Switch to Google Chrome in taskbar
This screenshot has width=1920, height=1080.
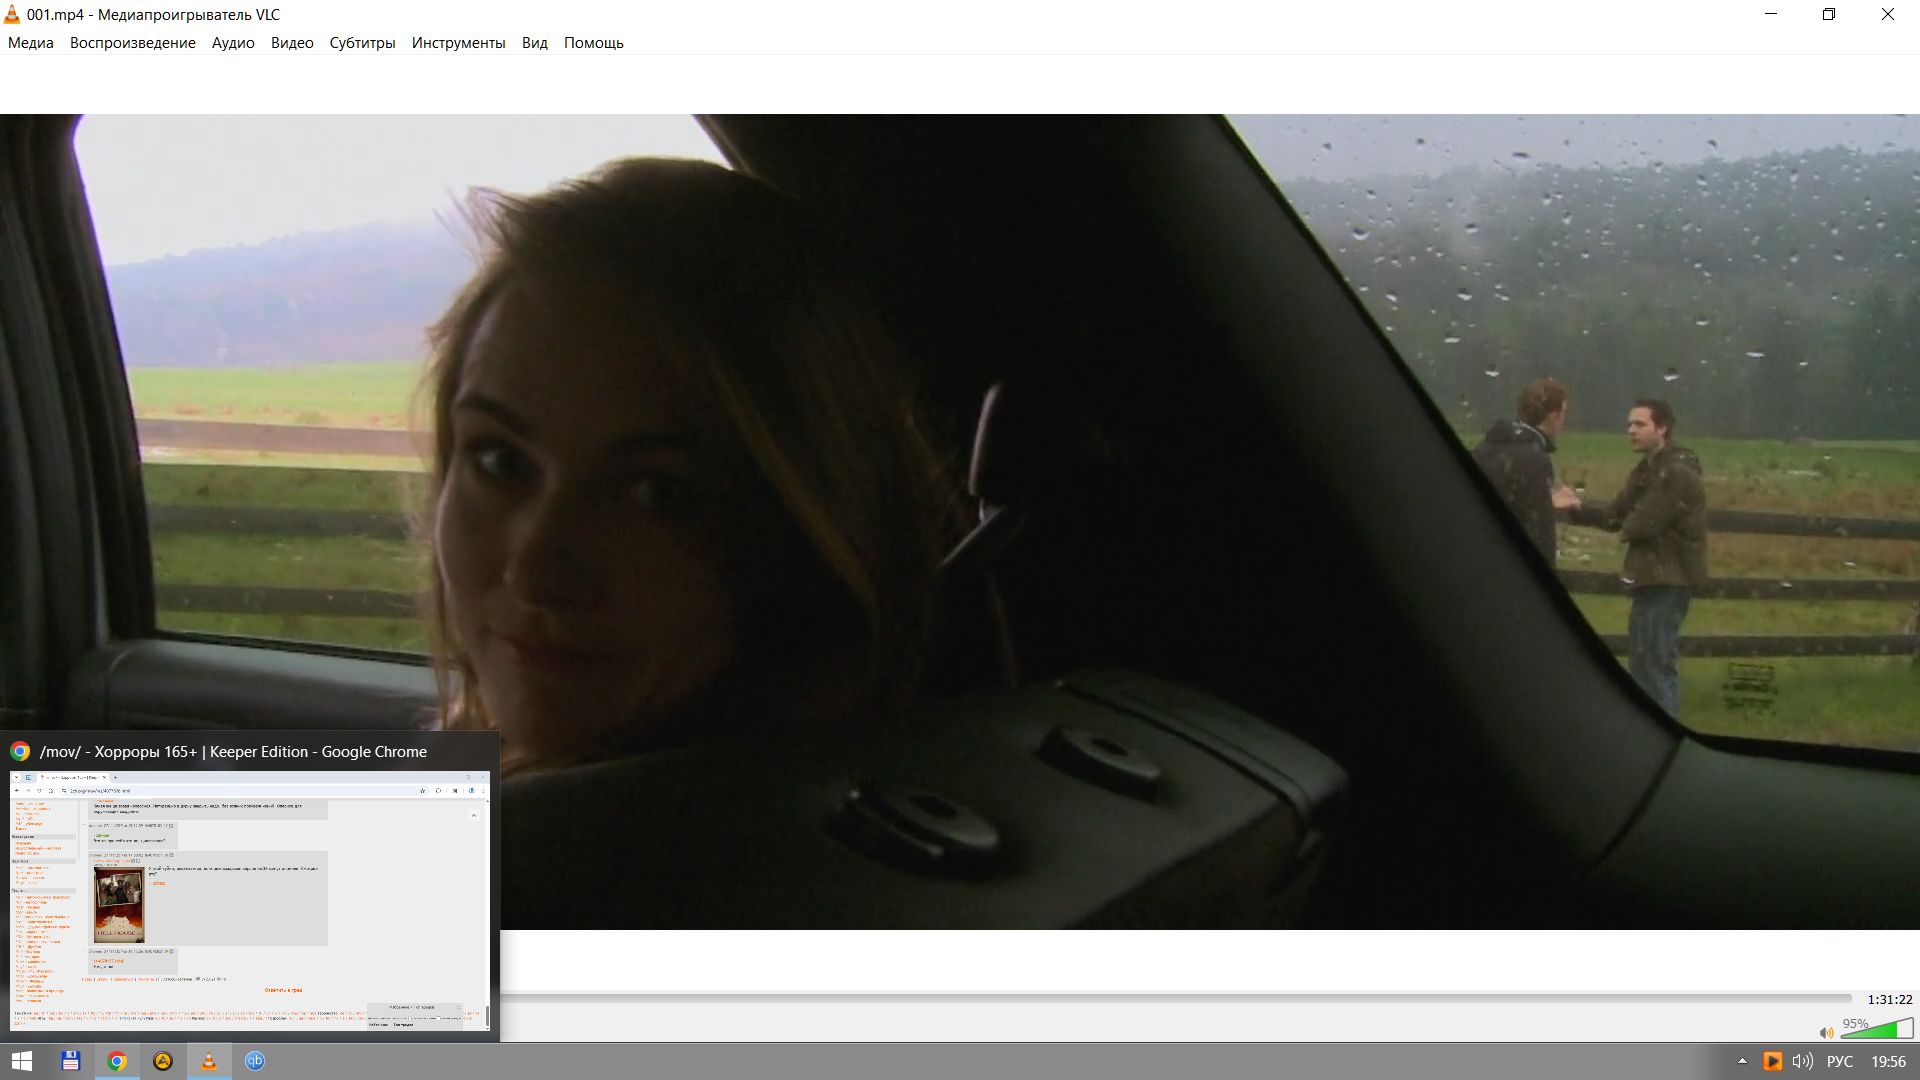(x=117, y=1061)
